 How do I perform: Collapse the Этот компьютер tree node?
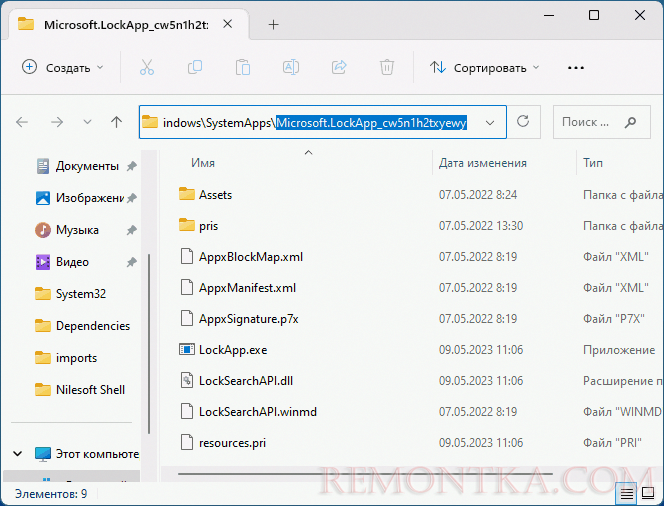(x=18, y=454)
